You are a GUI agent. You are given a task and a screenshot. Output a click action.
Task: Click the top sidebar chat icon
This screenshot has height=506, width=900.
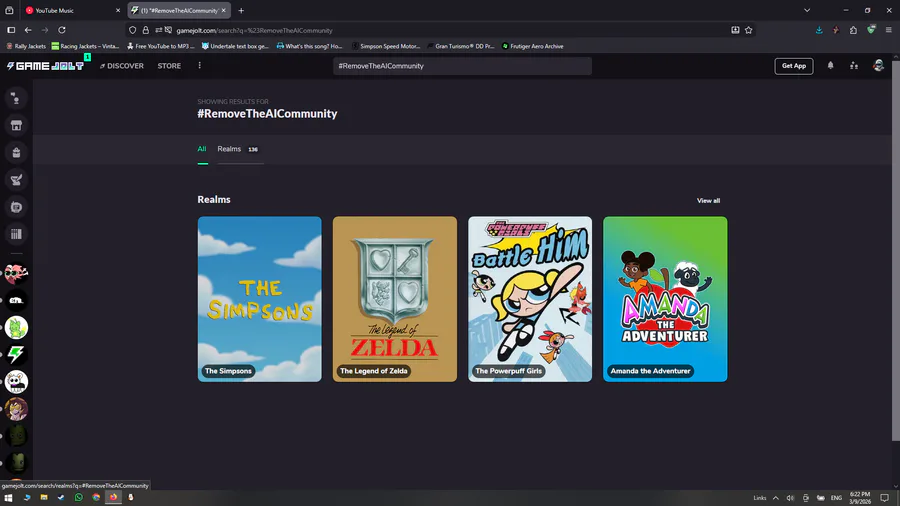[x=16, y=98]
